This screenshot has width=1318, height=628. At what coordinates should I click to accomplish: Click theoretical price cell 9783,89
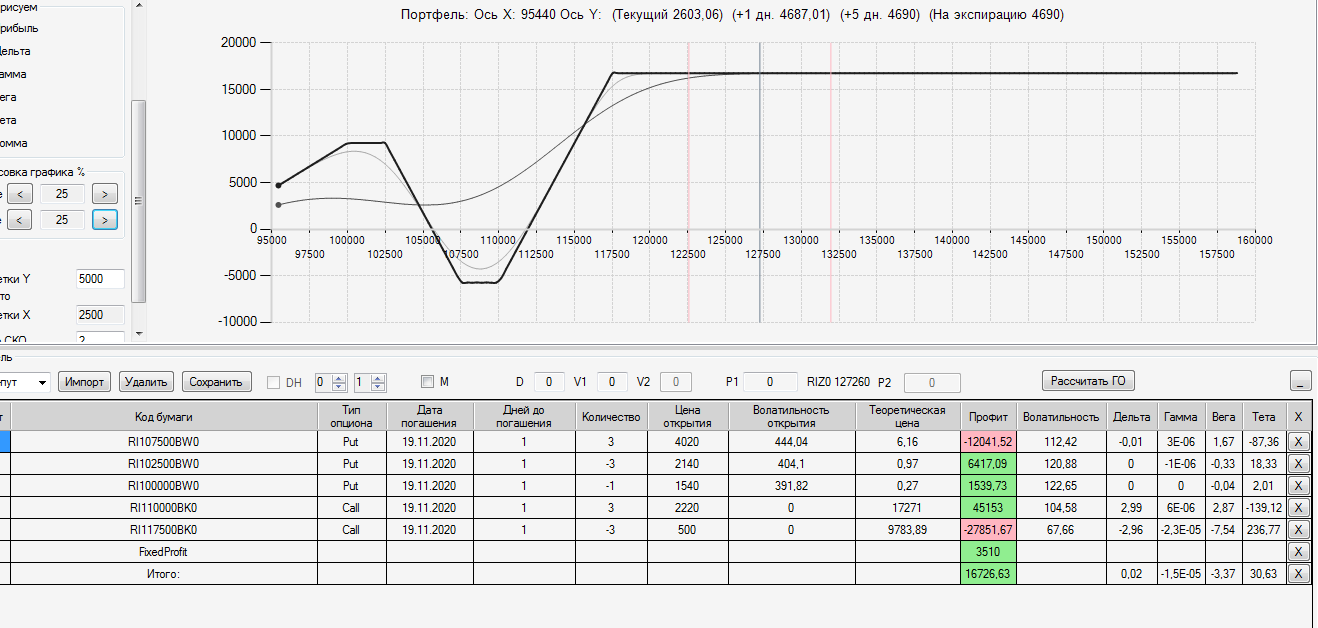point(907,529)
